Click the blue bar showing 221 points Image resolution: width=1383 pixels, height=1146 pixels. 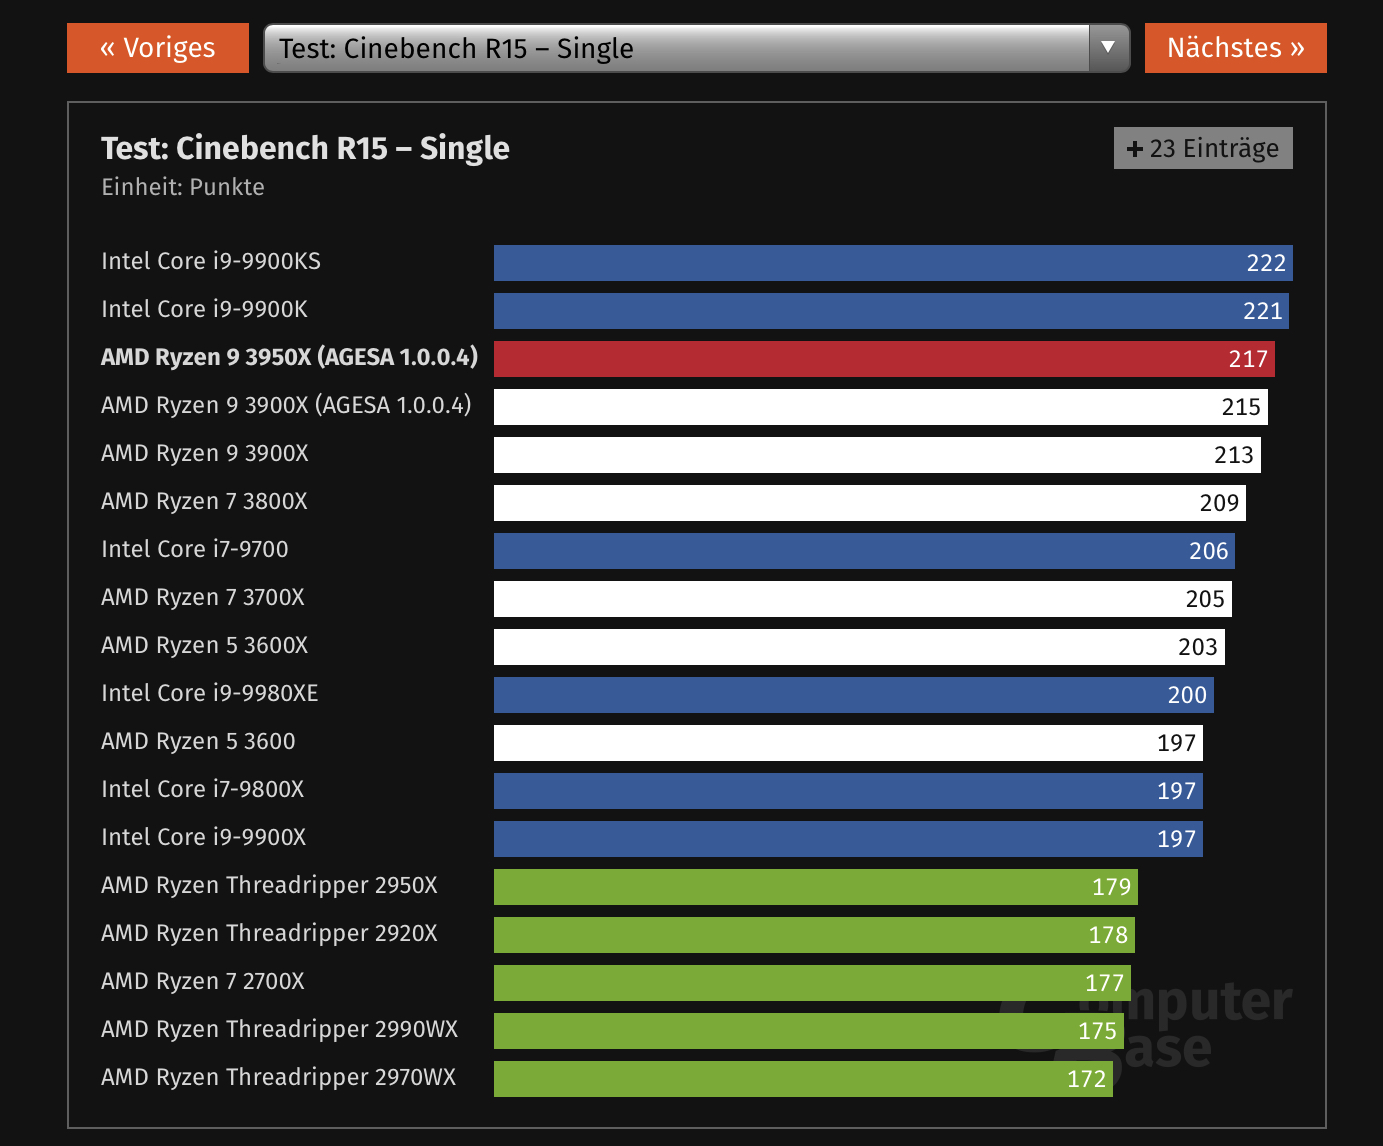pyautogui.click(x=891, y=311)
